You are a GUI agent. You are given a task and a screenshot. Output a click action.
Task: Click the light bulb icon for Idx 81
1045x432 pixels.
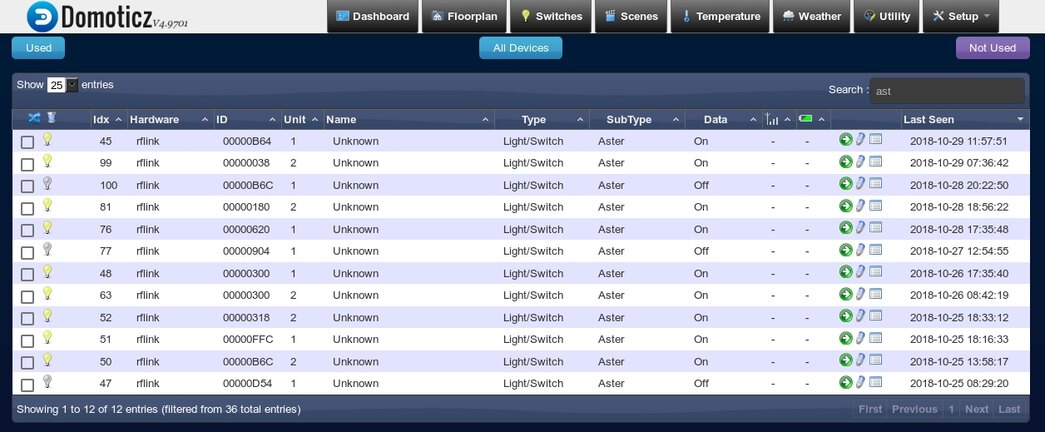point(47,206)
